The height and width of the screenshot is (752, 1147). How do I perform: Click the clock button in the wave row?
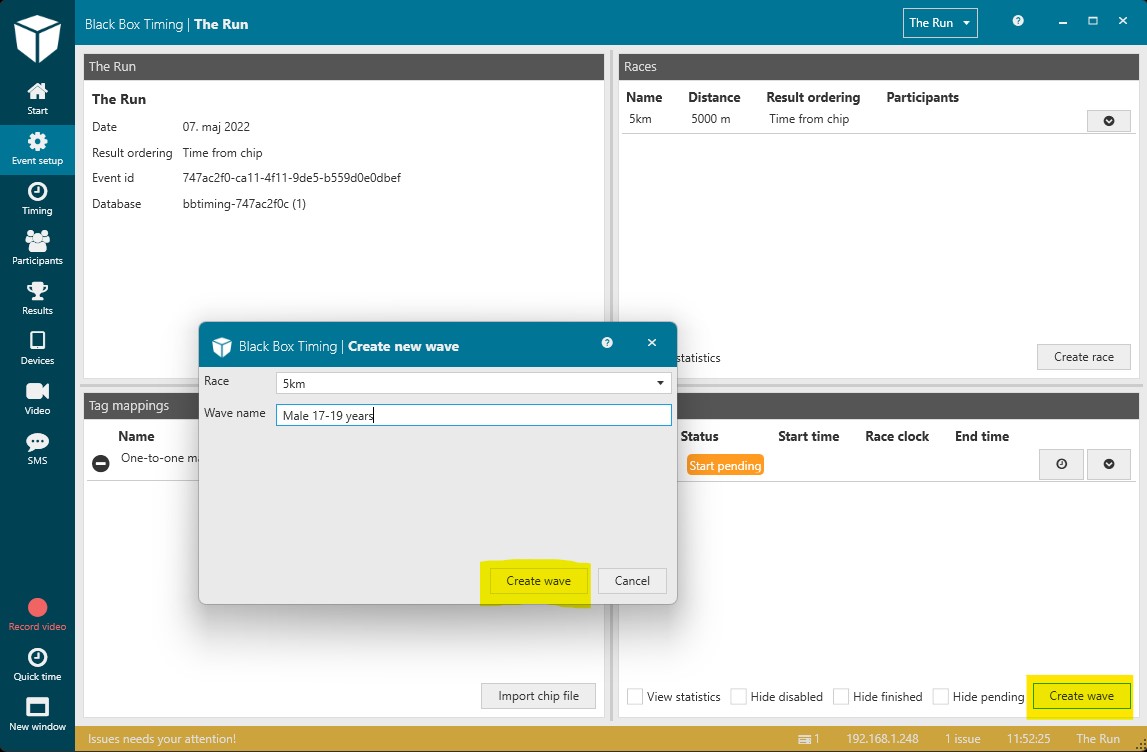tap(1061, 465)
